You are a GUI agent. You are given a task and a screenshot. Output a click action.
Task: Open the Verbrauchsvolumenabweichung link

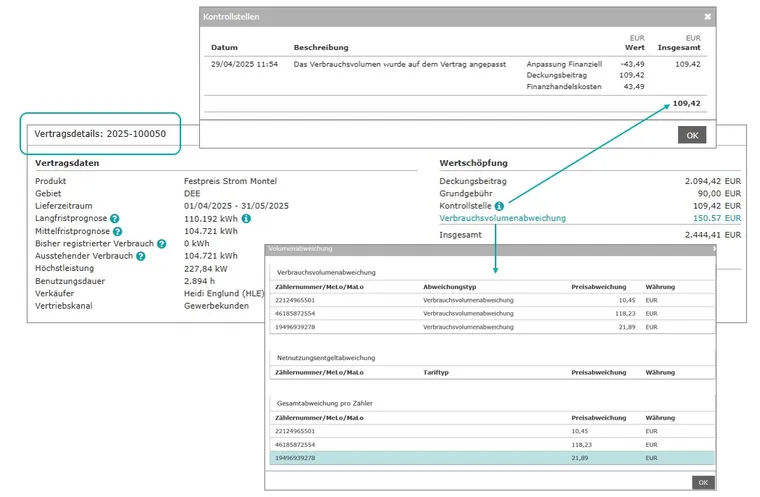tap(502, 218)
